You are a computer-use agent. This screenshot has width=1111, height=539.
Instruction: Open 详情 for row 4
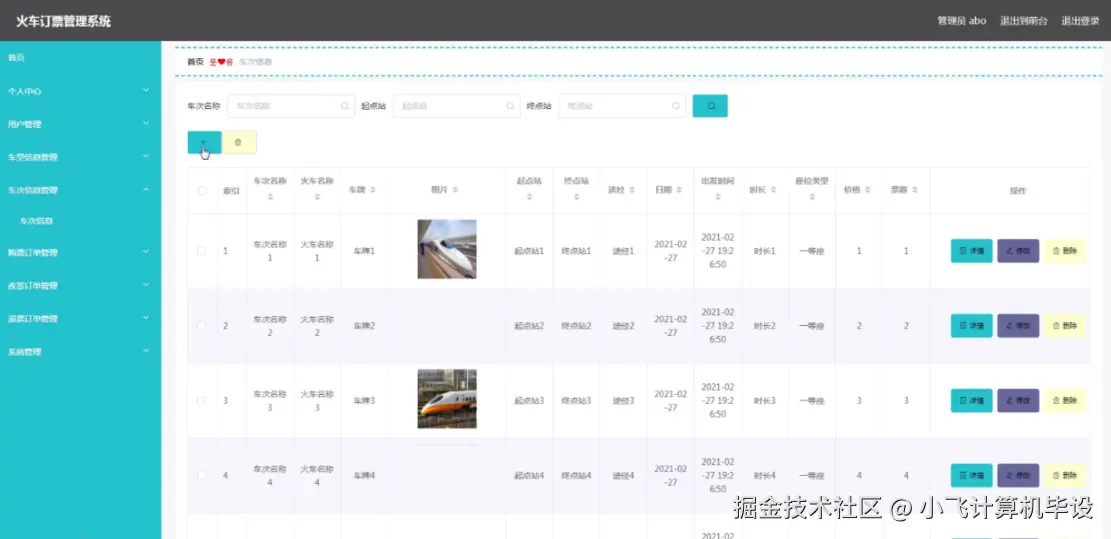pos(971,475)
